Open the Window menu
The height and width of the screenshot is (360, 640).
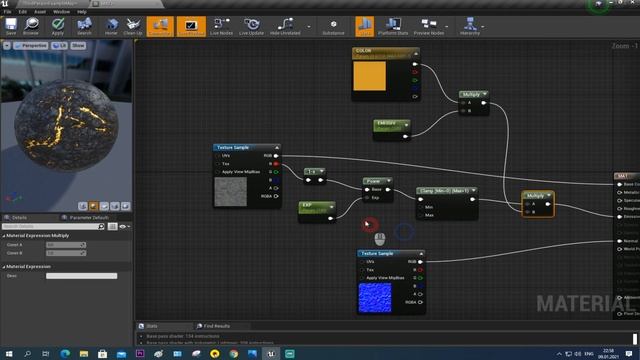pyautogui.click(x=62, y=12)
